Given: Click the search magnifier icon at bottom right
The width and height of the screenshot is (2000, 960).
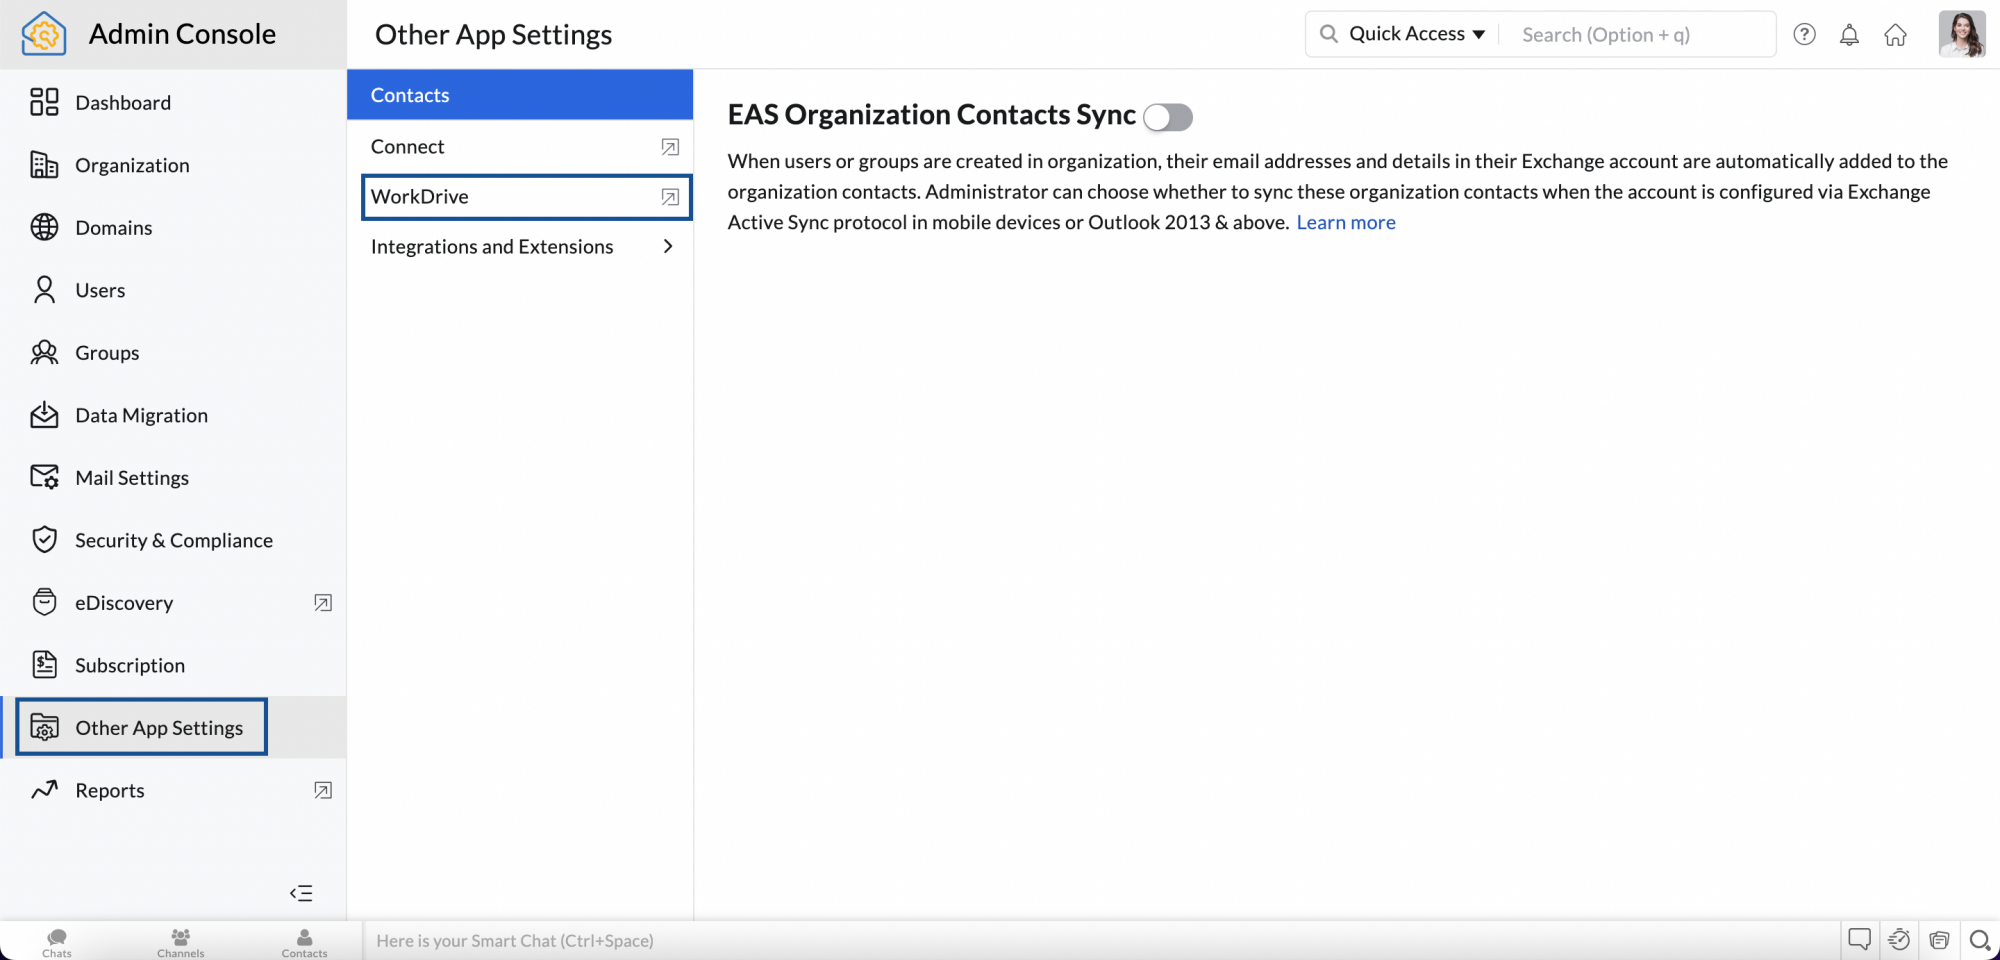Looking at the screenshot, I should (1978, 940).
